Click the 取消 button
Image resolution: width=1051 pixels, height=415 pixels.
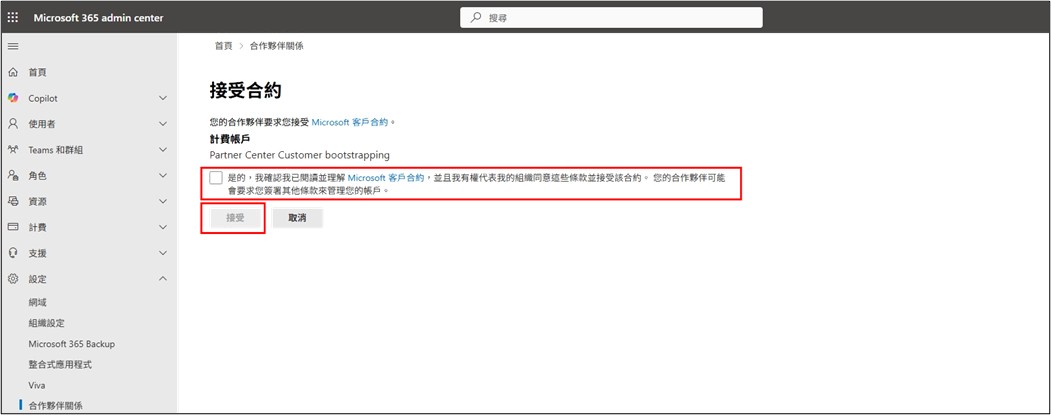pyautogui.click(x=297, y=217)
